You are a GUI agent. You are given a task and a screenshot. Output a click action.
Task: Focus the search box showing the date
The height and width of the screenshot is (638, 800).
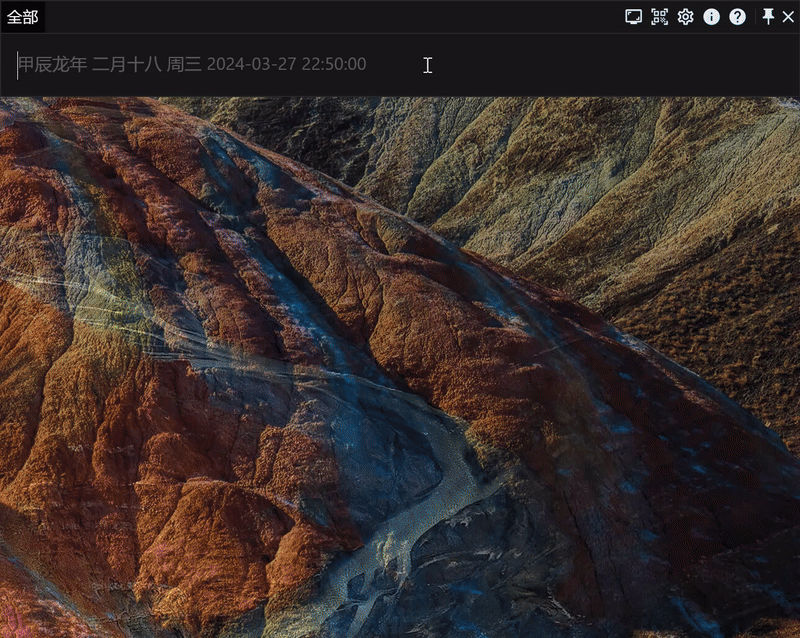[400, 65]
